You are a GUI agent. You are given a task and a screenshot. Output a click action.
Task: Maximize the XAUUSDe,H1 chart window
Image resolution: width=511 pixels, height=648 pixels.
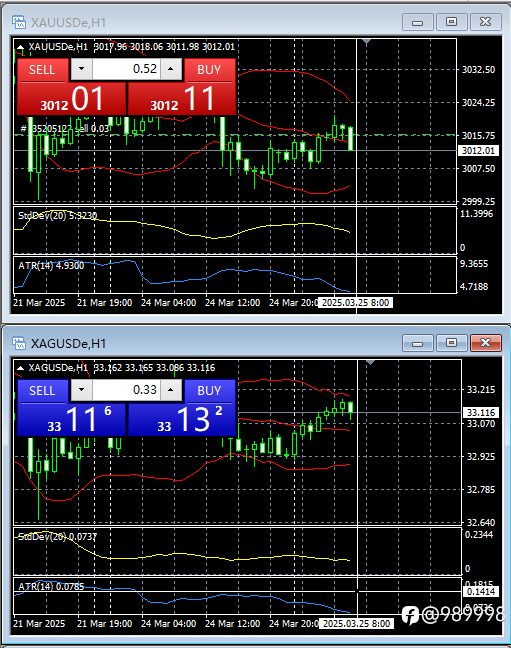pyautogui.click(x=451, y=22)
